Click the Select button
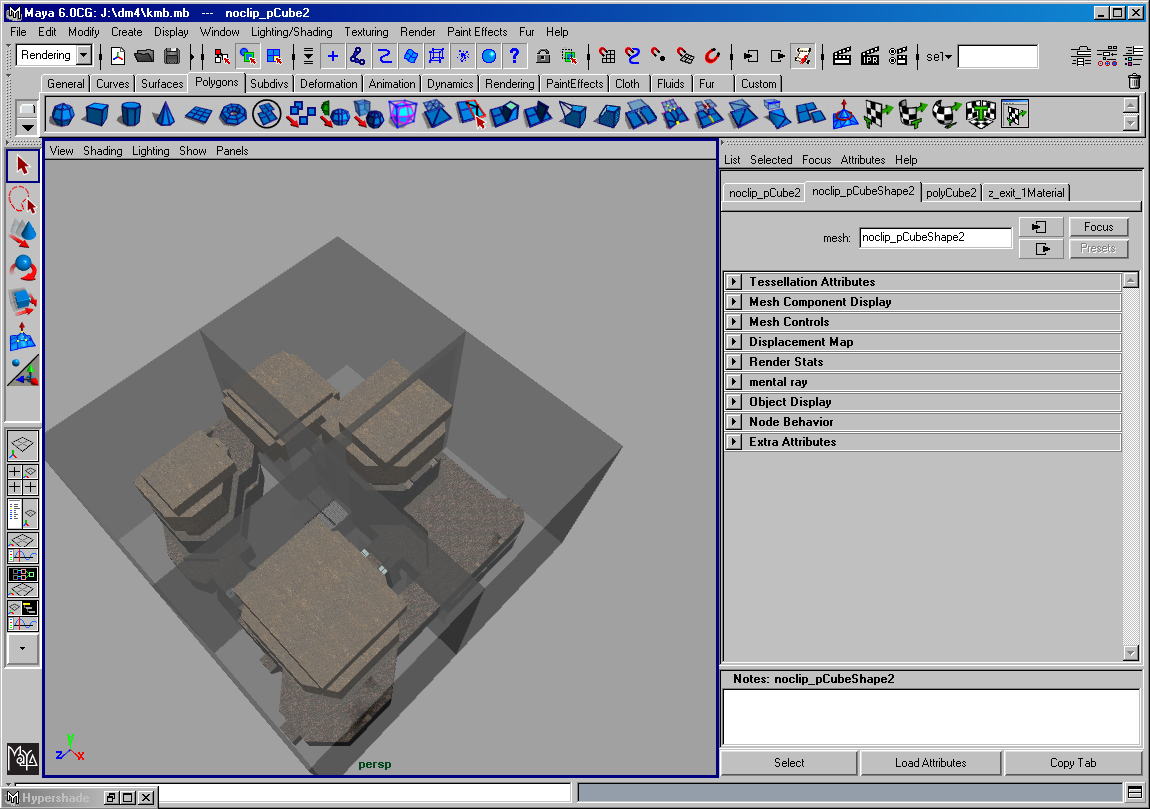Screen dimensions: 1150x809 (x=788, y=763)
